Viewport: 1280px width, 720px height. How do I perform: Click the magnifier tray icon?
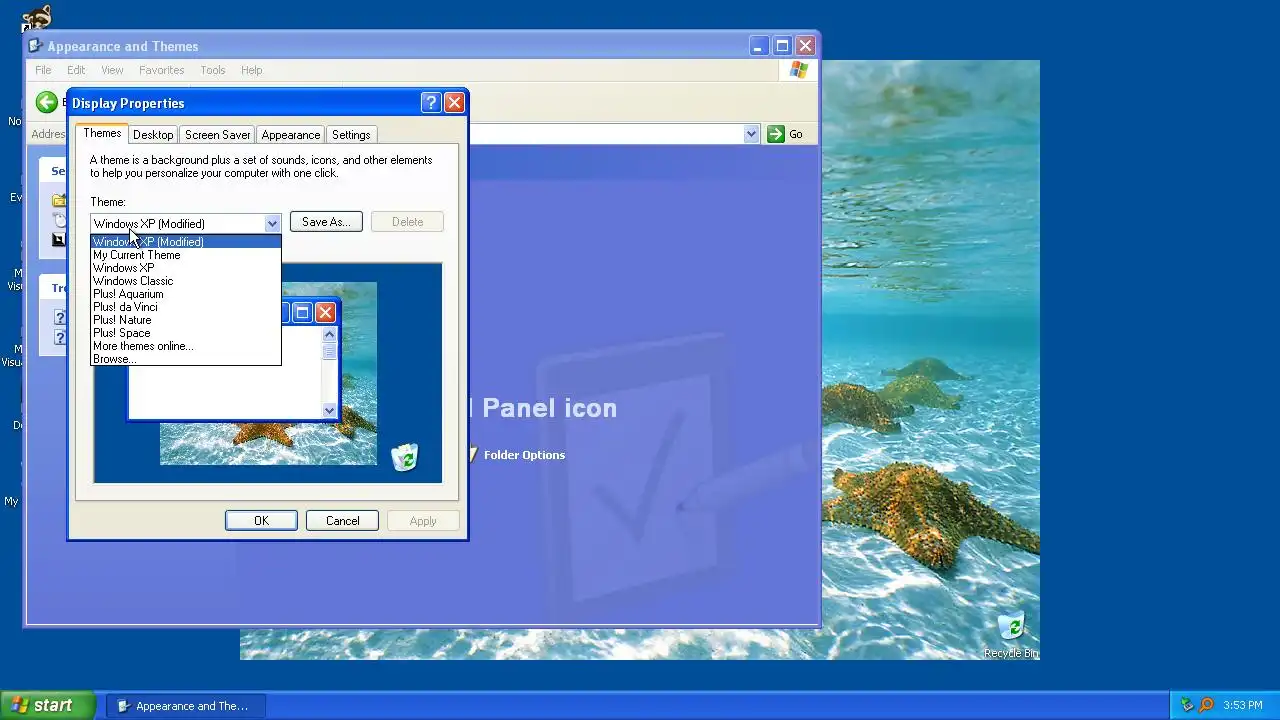click(x=1206, y=705)
